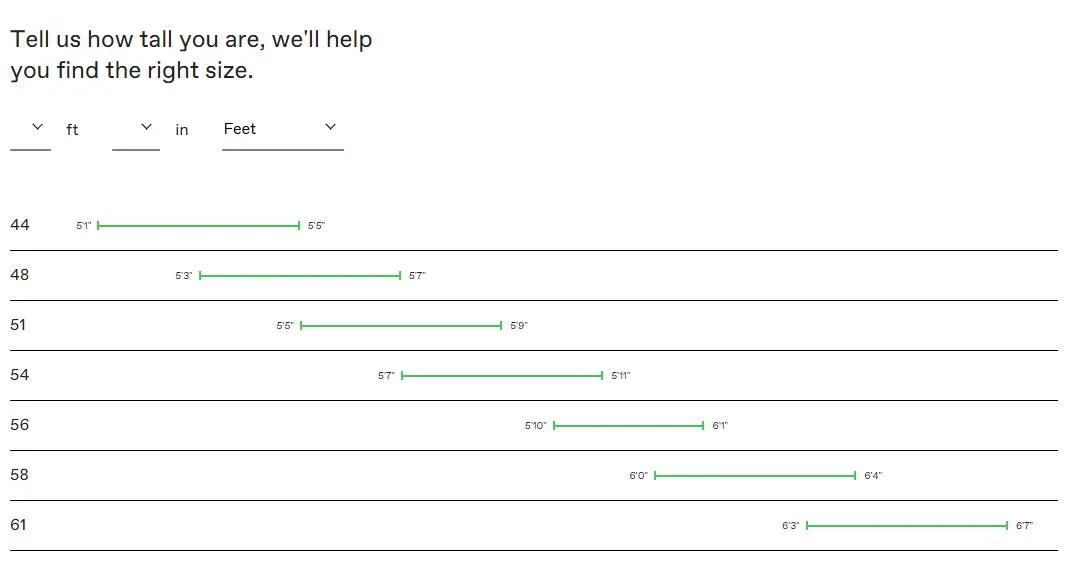1081x586 pixels.
Task: Open the Feet unit selector dropdown
Action: click(283, 129)
